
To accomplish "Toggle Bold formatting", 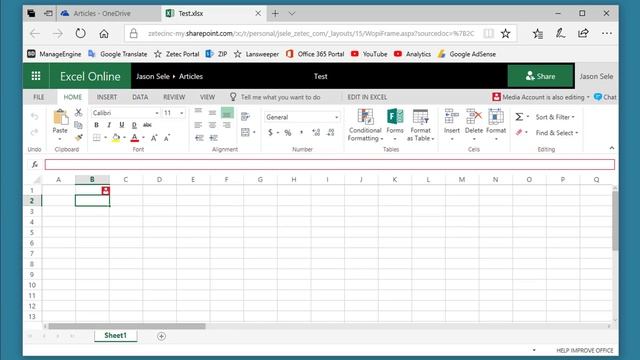I will (x=96, y=125).
